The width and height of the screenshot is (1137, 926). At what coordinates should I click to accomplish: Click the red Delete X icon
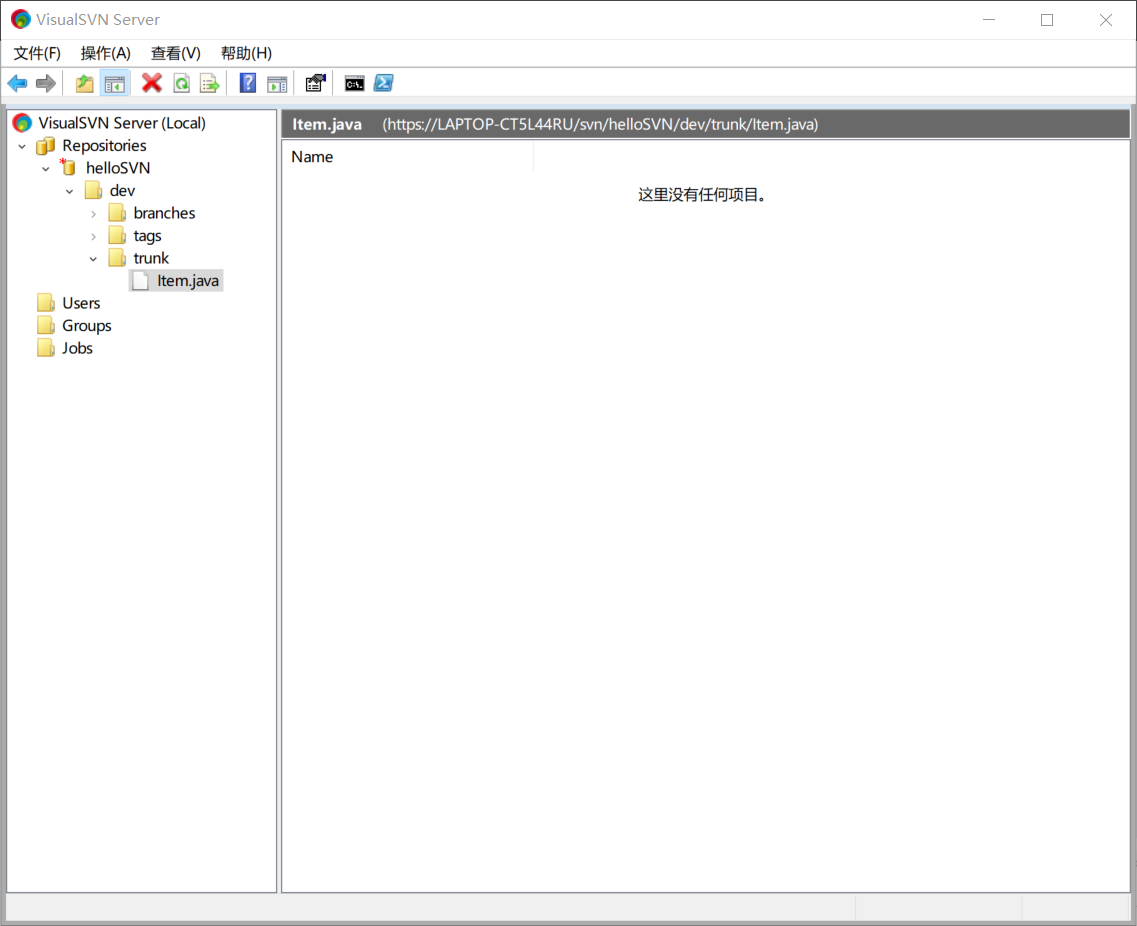[x=152, y=83]
